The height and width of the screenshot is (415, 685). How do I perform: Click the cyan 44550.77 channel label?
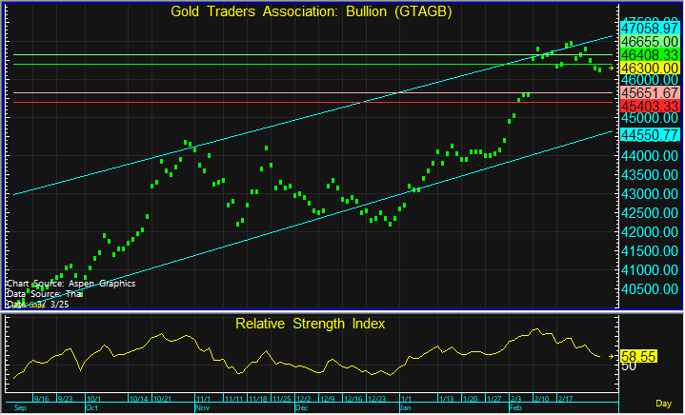click(x=649, y=132)
